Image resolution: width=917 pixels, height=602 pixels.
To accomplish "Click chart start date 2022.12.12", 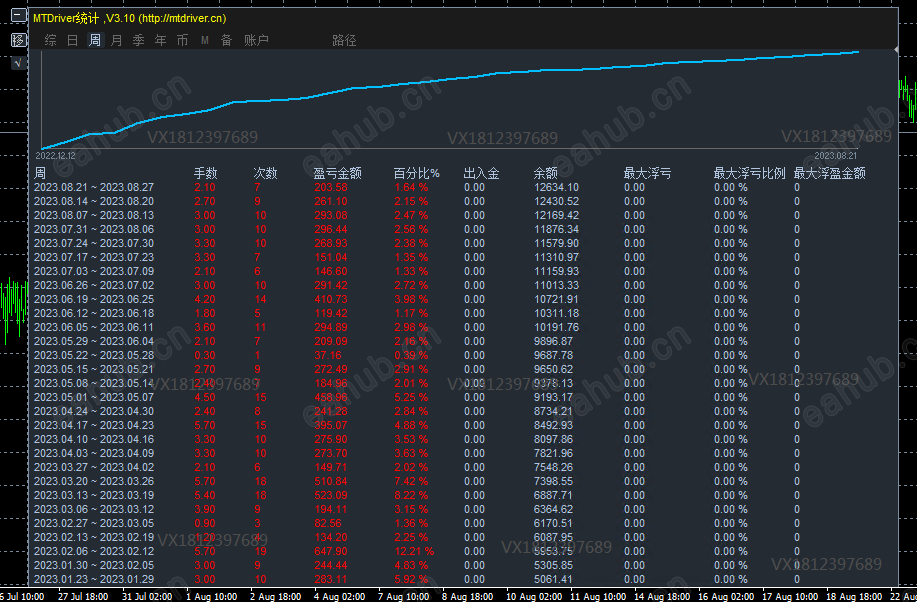I will 56,156.
